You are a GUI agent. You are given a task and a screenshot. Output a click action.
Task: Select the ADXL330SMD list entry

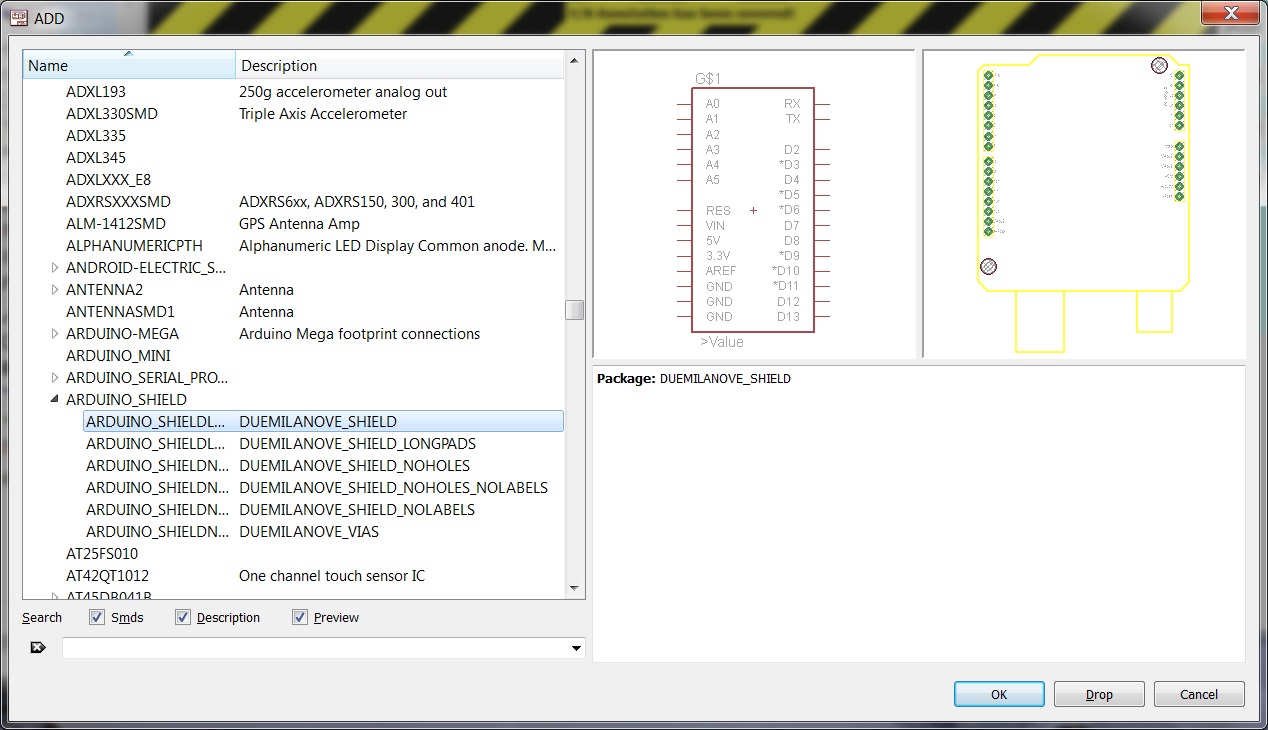112,114
